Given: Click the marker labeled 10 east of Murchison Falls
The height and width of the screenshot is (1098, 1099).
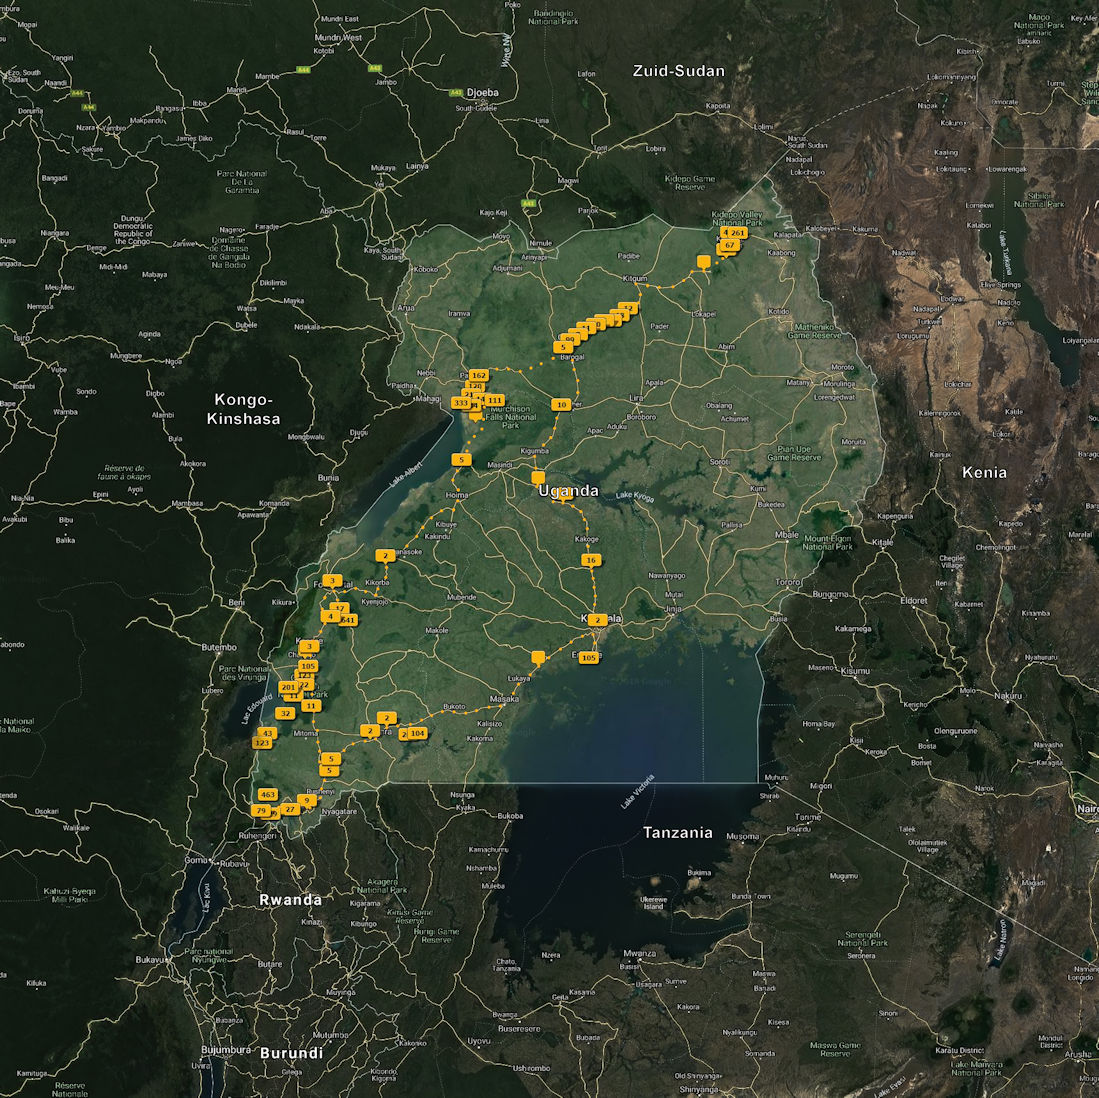Looking at the screenshot, I should click(x=561, y=404).
